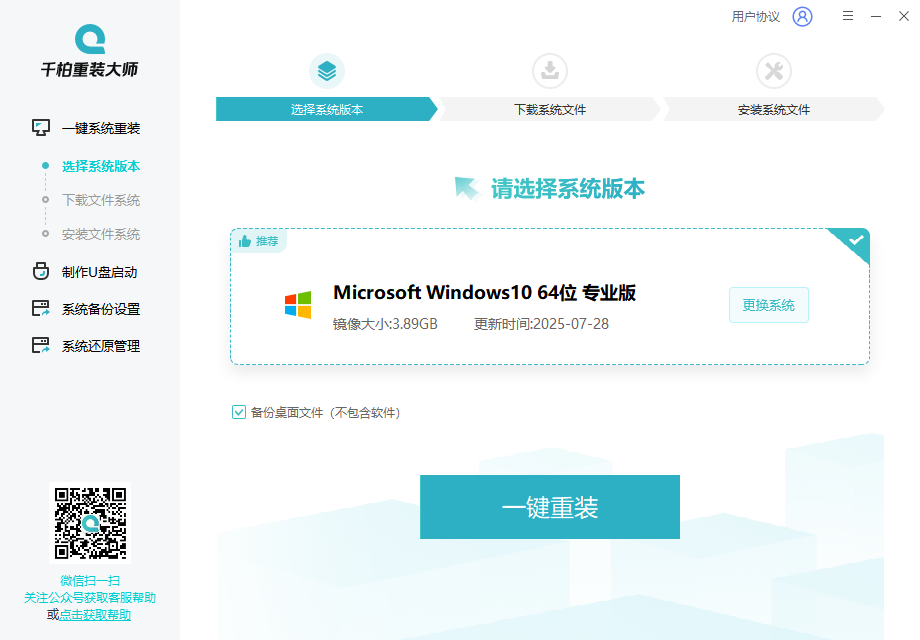Click the monitor icon beside 一键系统重装
This screenshot has height=640, width=920.
pos(41,128)
